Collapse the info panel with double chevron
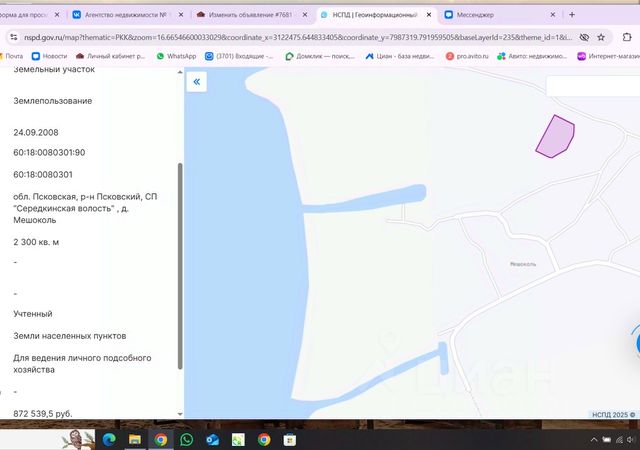 pyautogui.click(x=196, y=82)
